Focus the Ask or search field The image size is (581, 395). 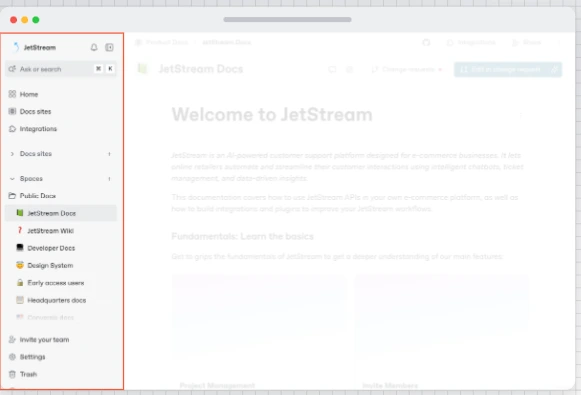[x=61, y=69]
